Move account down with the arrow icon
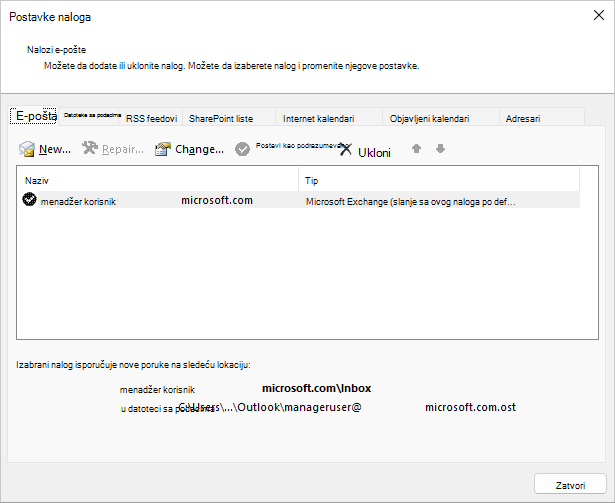The image size is (615, 503). click(x=440, y=149)
